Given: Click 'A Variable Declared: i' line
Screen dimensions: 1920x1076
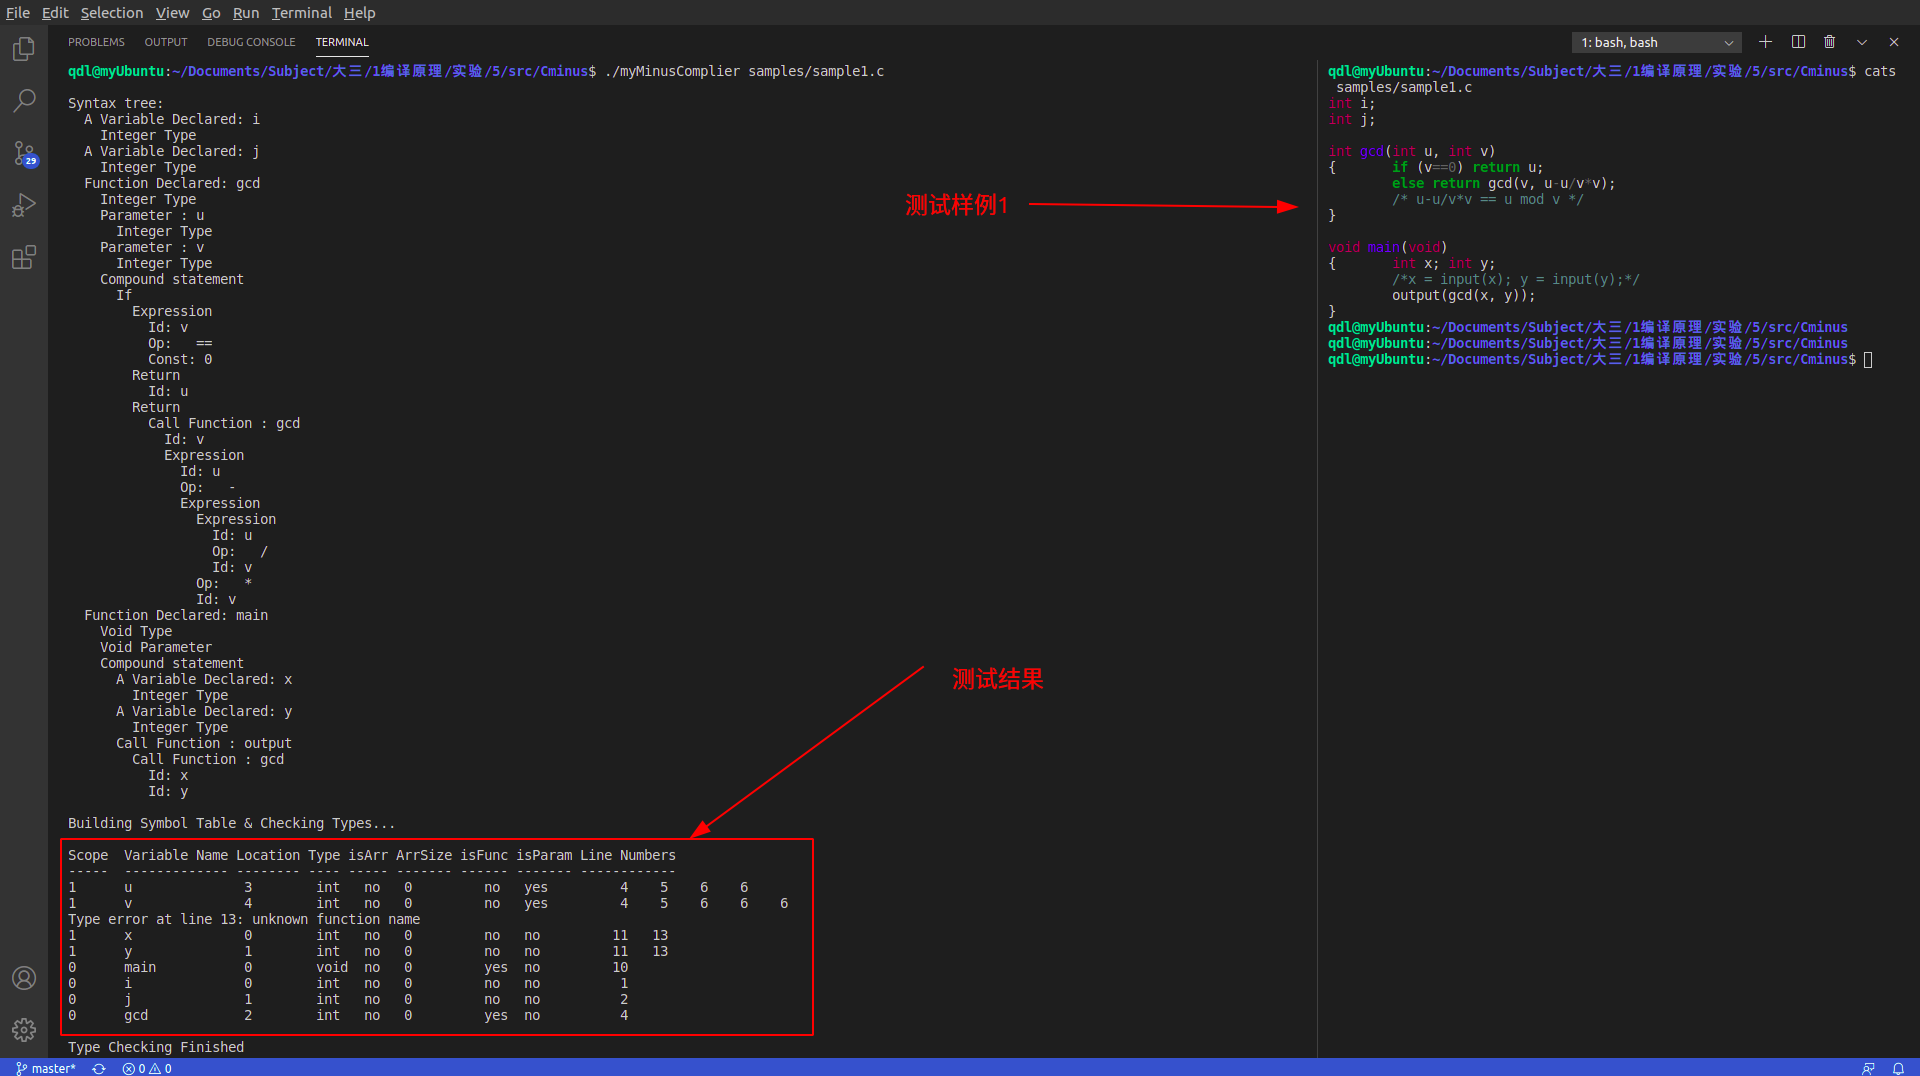Looking at the screenshot, I should coord(172,119).
